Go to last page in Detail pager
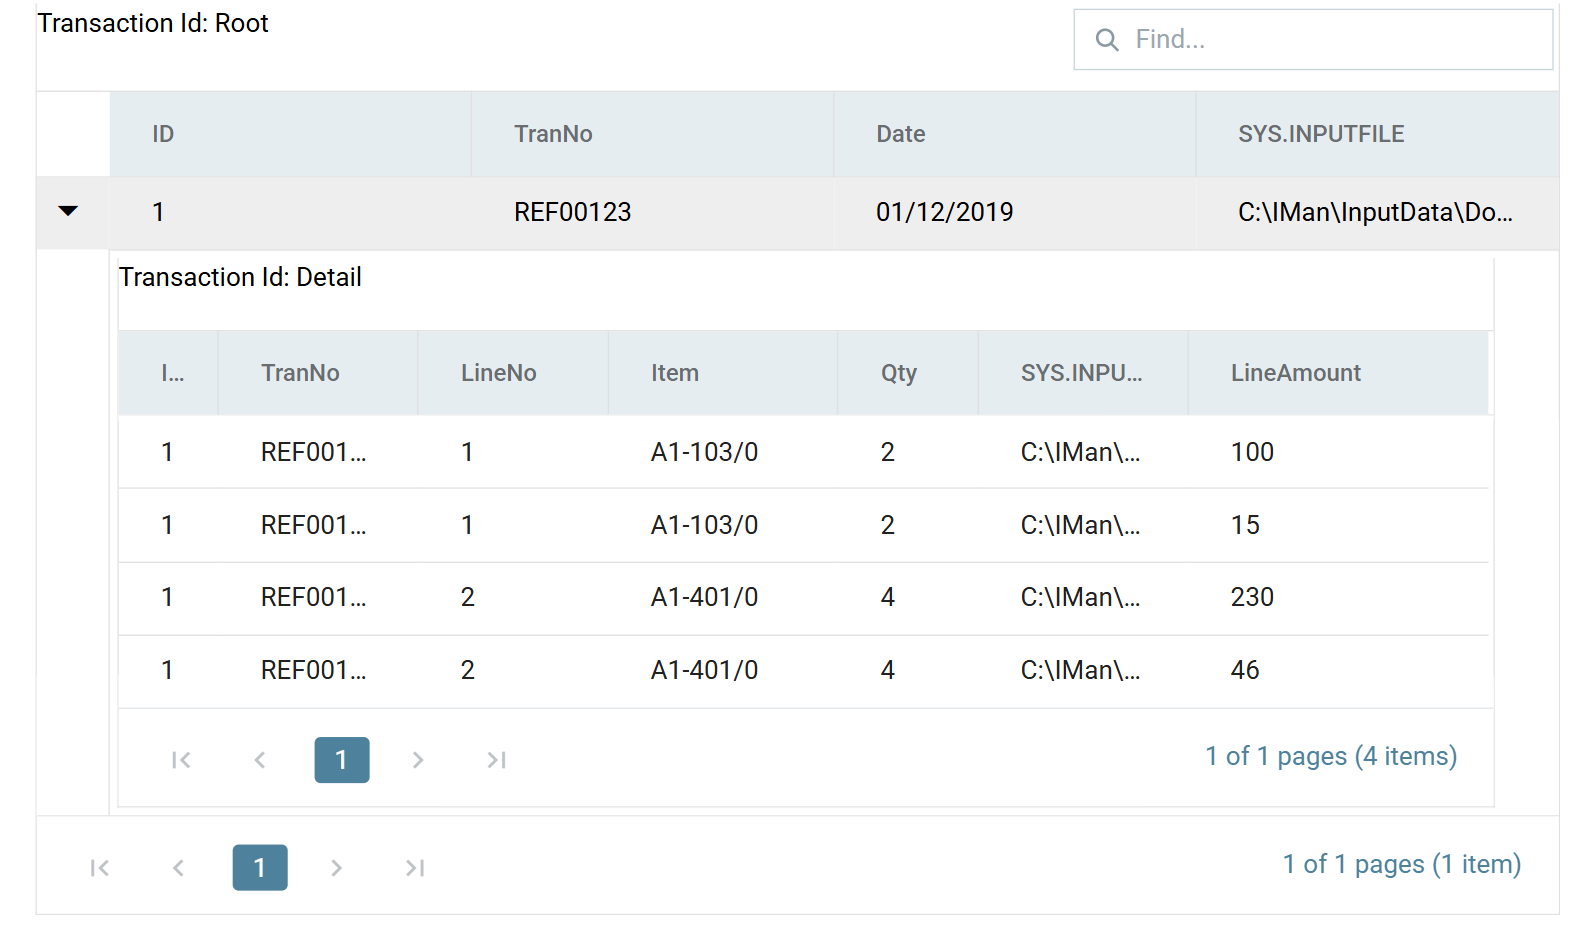The image size is (1594, 950). point(497,760)
